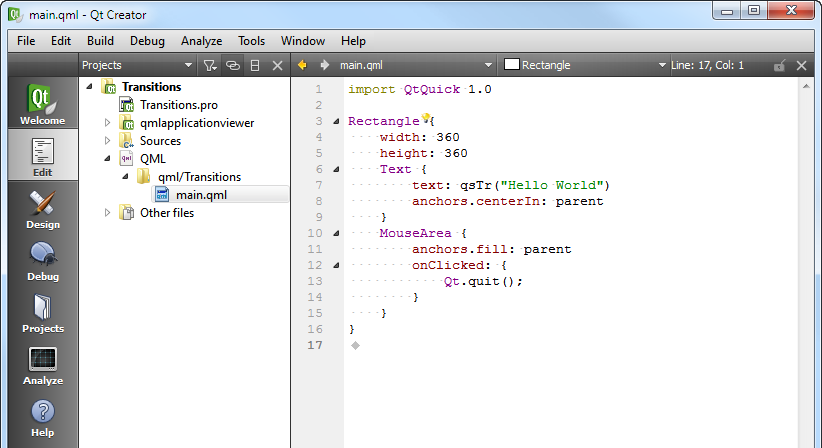Switch to Edit mode
The height and width of the screenshot is (448, 822).
click(42, 156)
